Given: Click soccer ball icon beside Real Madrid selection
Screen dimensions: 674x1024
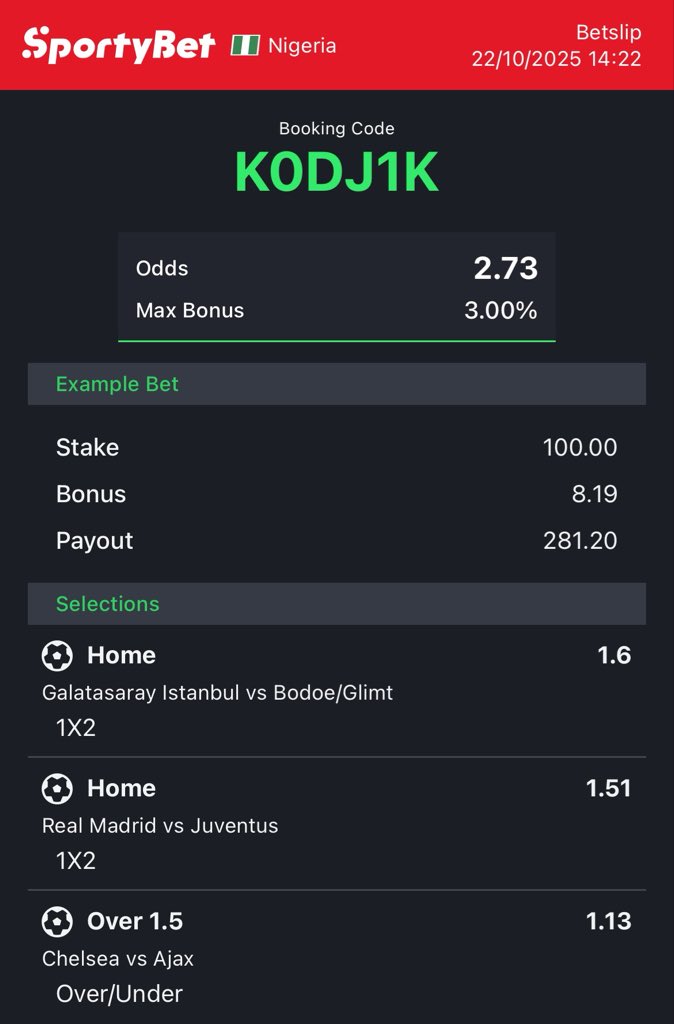Looking at the screenshot, I should (57, 789).
